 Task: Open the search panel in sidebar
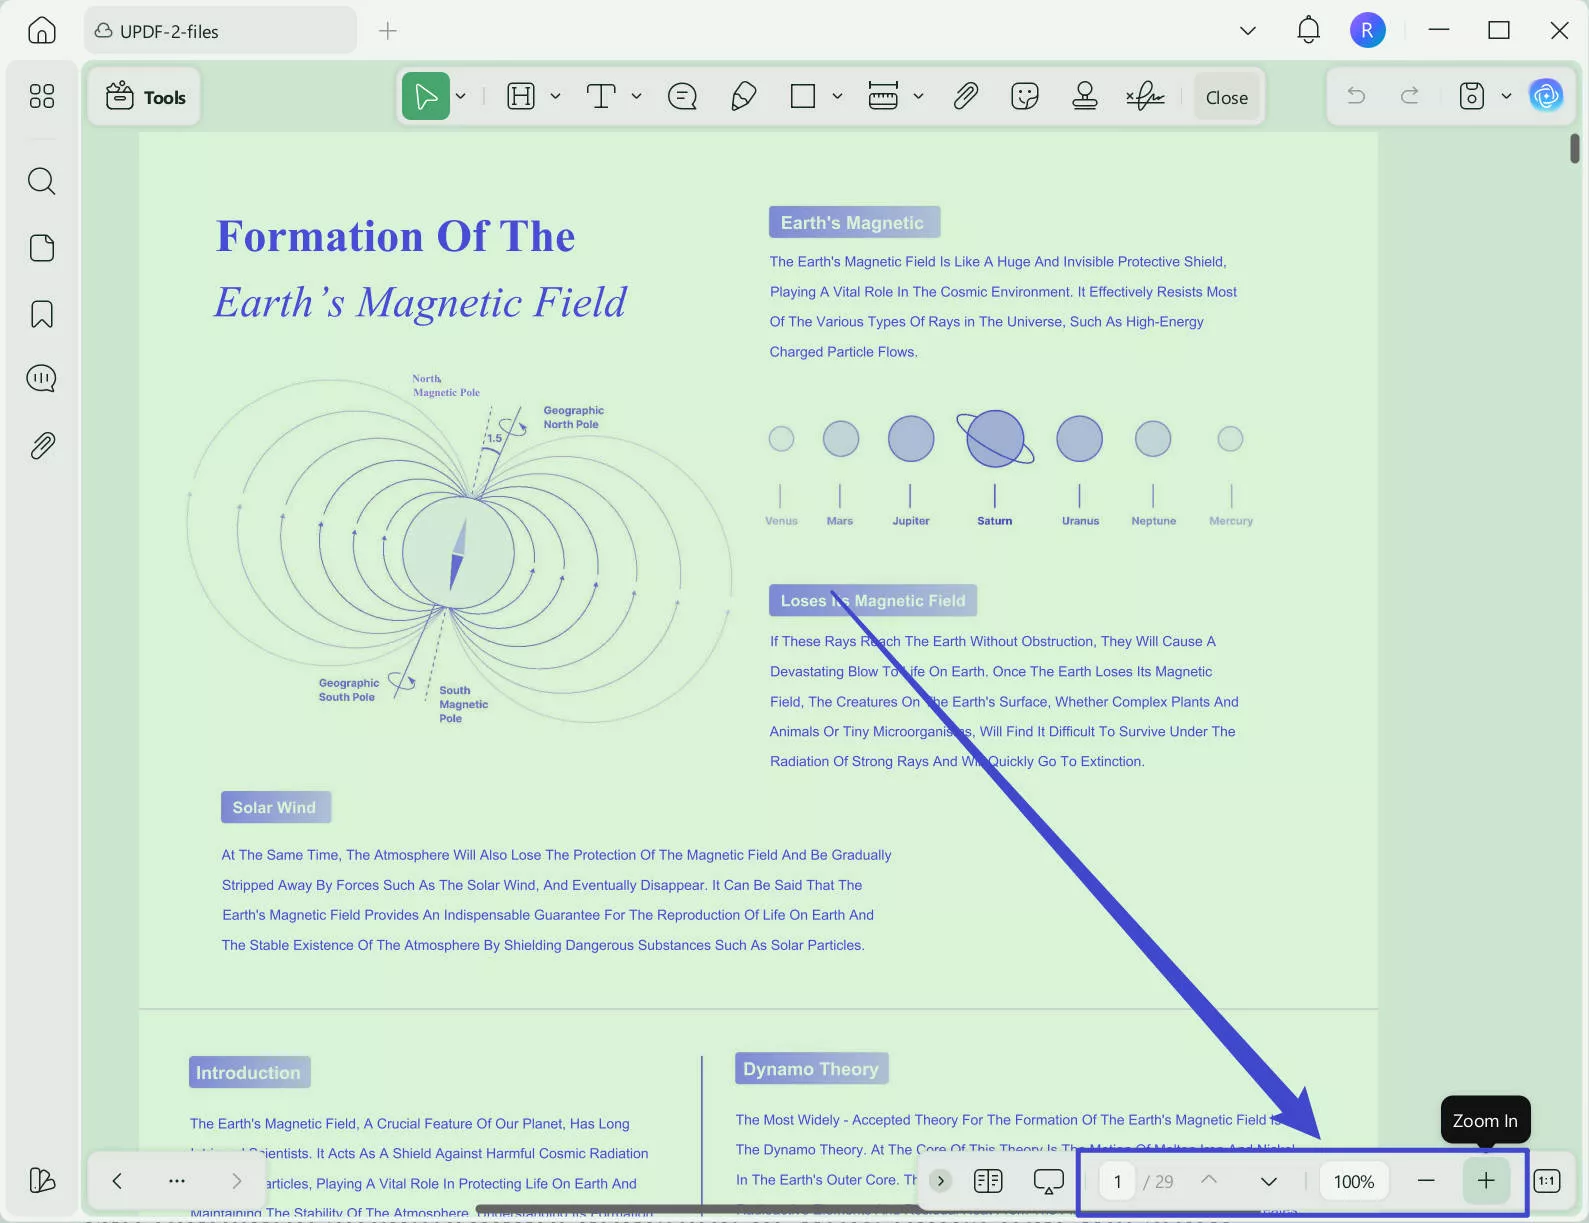pyautogui.click(x=42, y=181)
